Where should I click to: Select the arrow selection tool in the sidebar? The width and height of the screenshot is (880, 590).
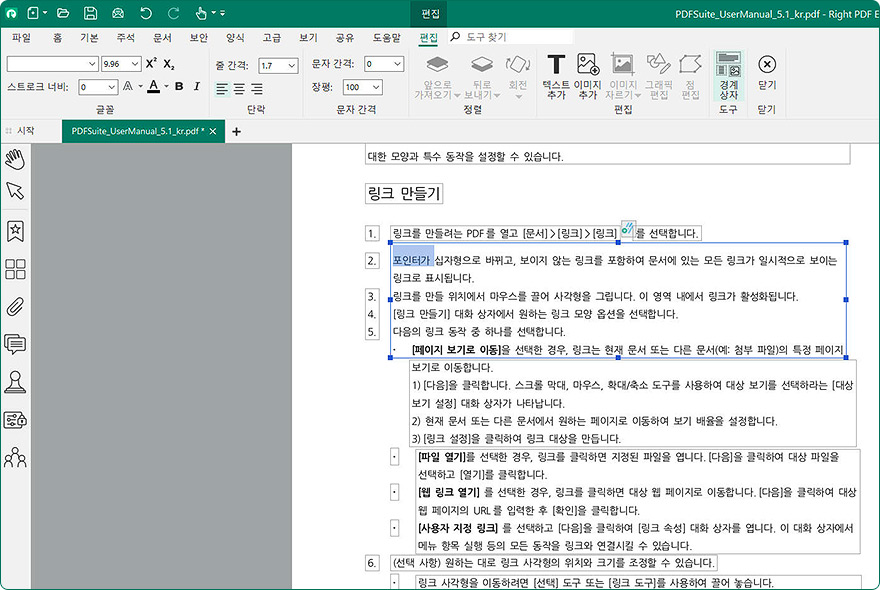[15, 191]
